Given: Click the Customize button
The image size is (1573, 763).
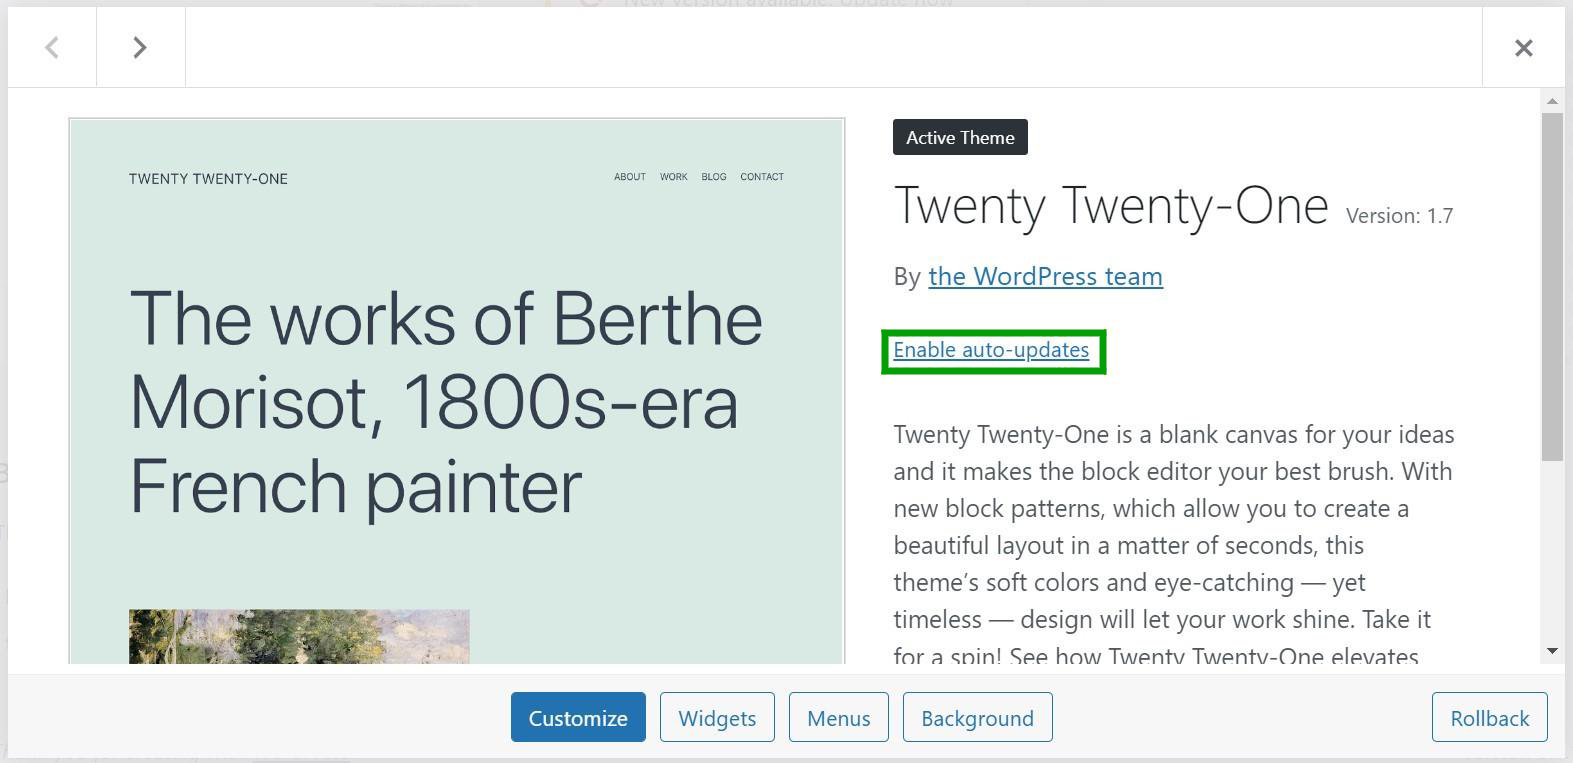Looking at the screenshot, I should pyautogui.click(x=578, y=718).
